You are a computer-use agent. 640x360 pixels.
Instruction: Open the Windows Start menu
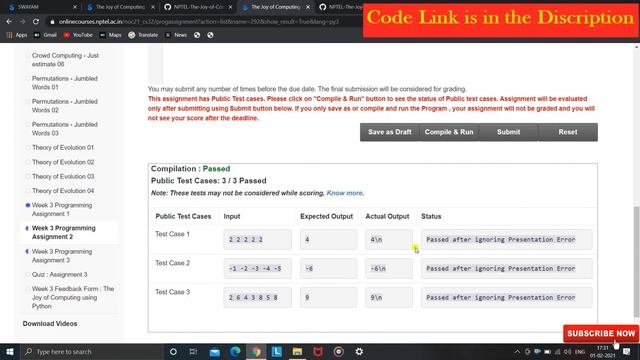(10, 351)
